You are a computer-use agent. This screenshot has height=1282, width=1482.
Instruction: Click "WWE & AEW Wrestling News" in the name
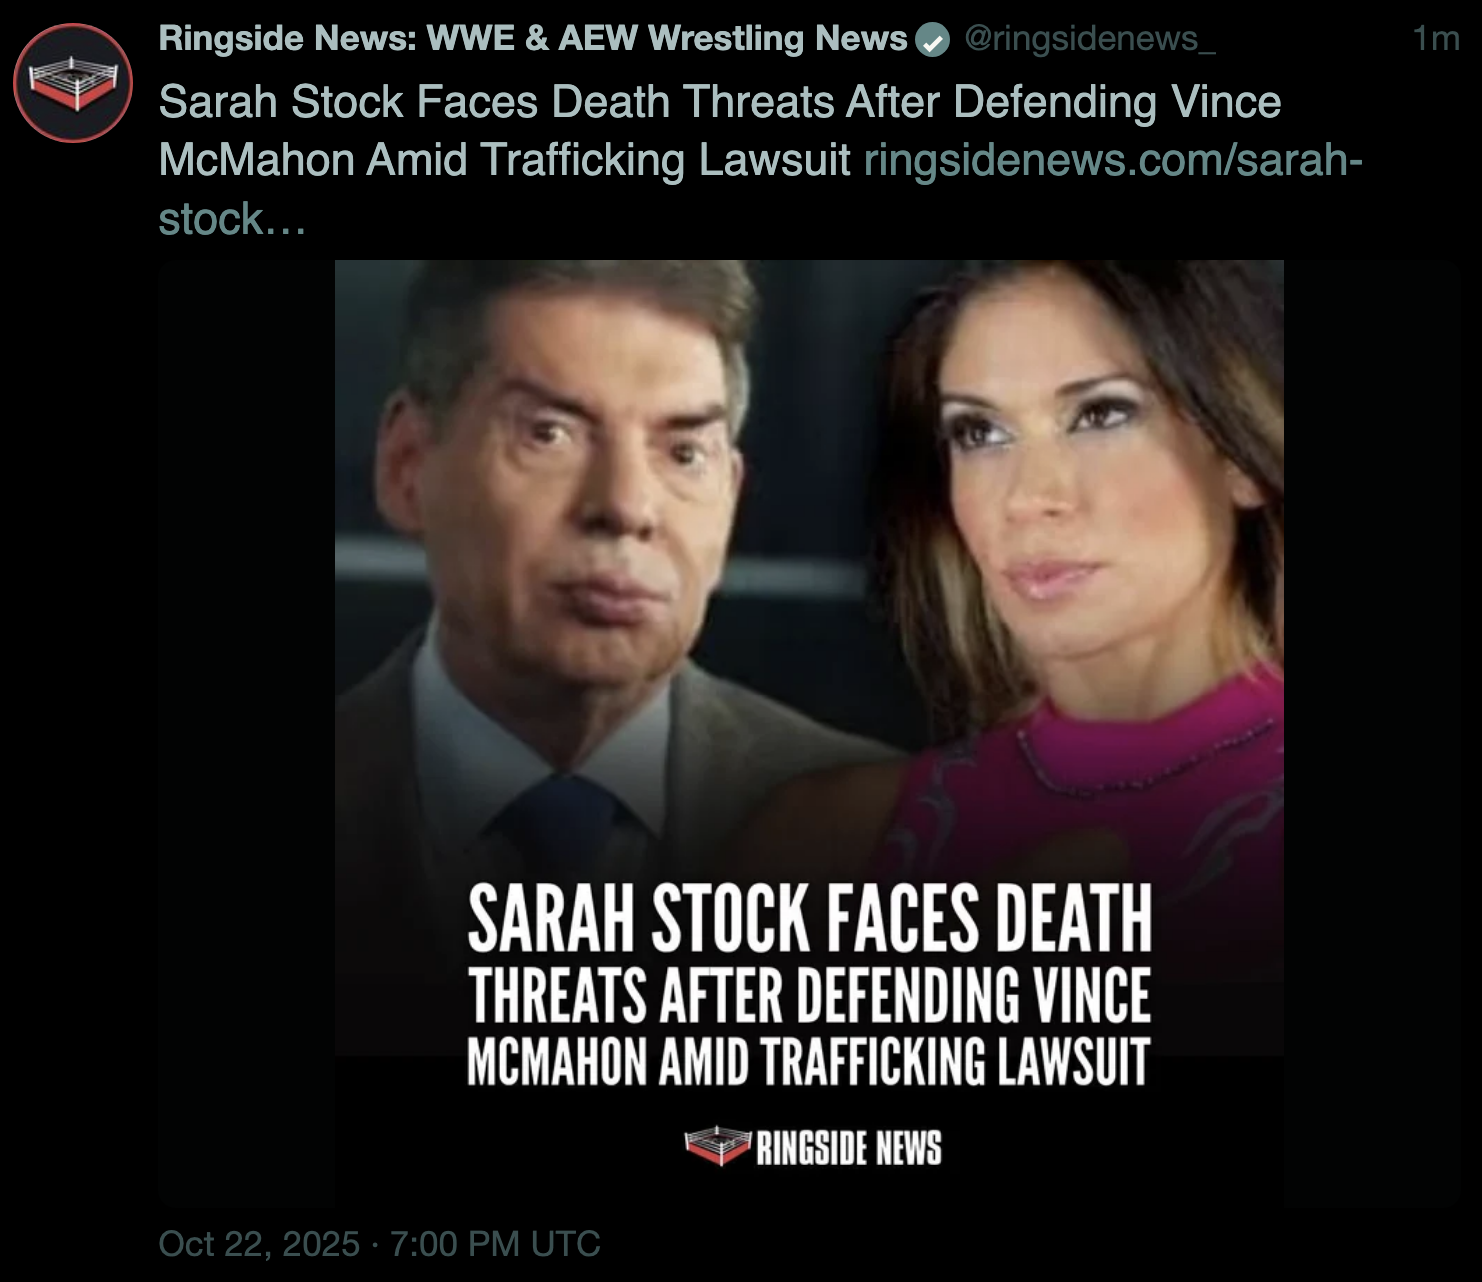click(667, 38)
